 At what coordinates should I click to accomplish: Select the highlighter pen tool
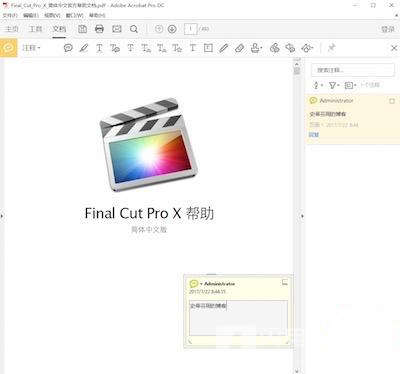click(84, 48)
